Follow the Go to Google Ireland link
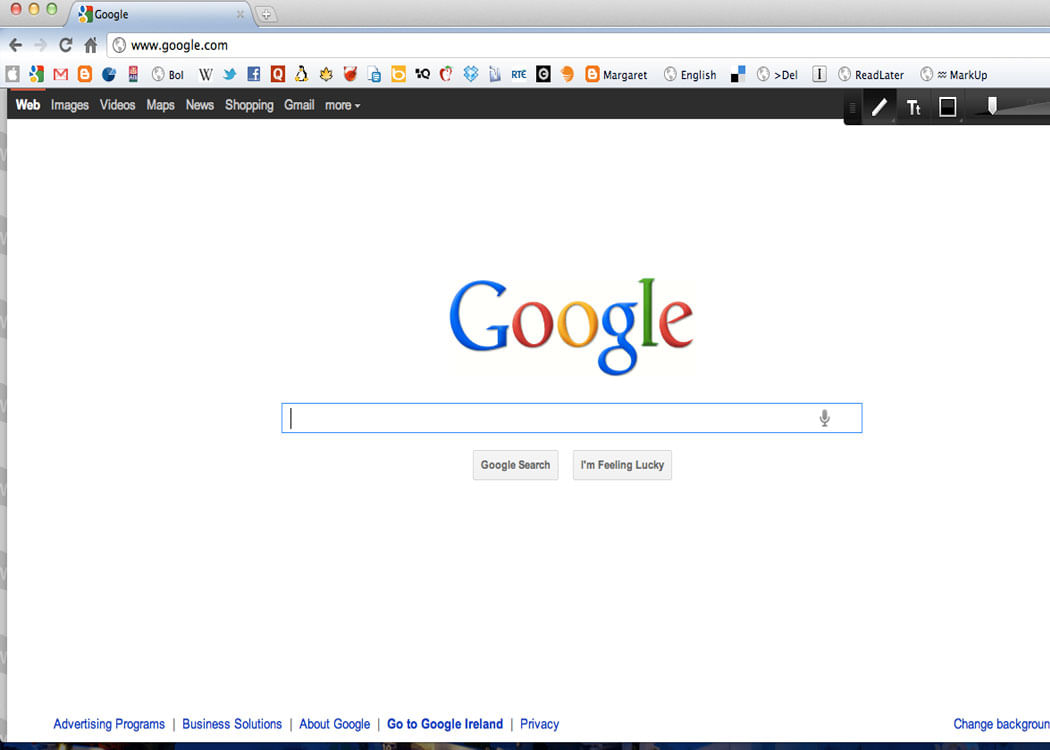This screenshot has height=750, width=1050. pyautogui.click(x=445, y=724)
